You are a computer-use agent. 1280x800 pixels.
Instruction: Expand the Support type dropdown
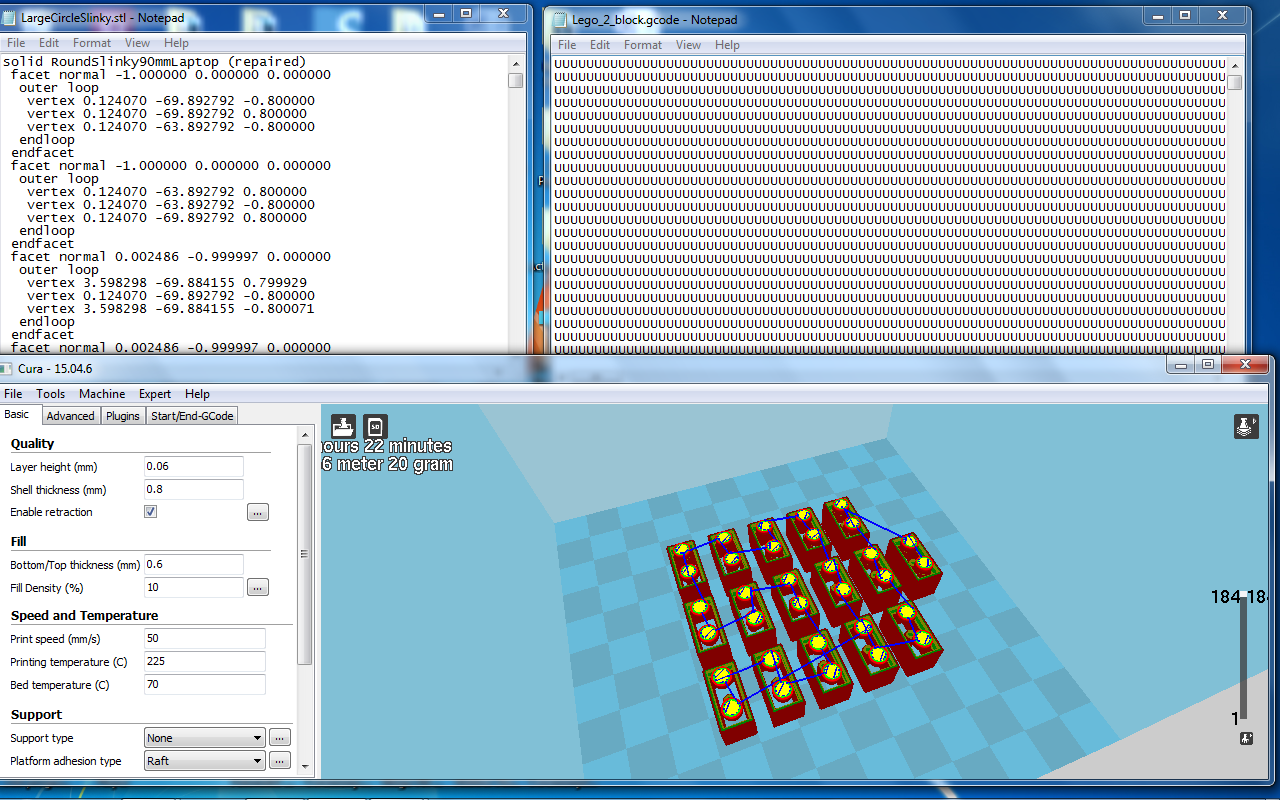pyautogui.click(x=204, y=738)
